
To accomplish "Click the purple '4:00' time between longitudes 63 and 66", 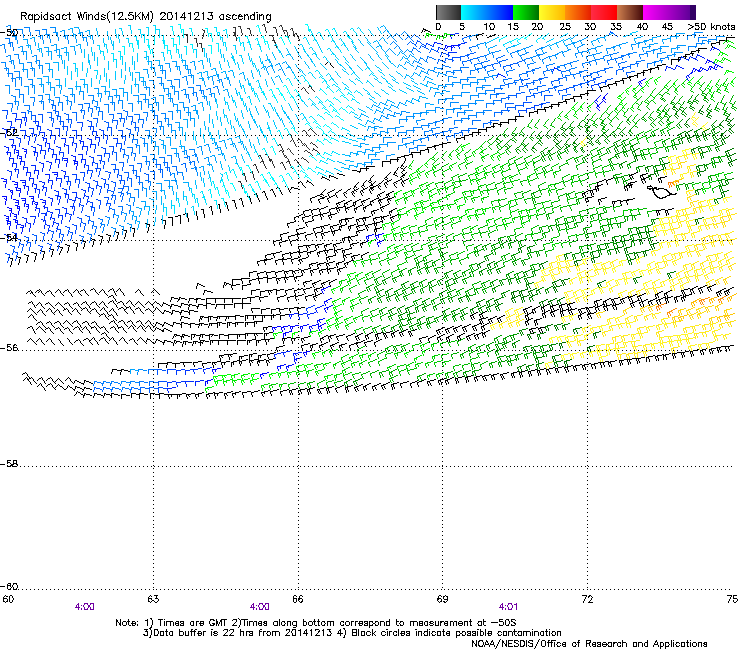I will (260, 607).
